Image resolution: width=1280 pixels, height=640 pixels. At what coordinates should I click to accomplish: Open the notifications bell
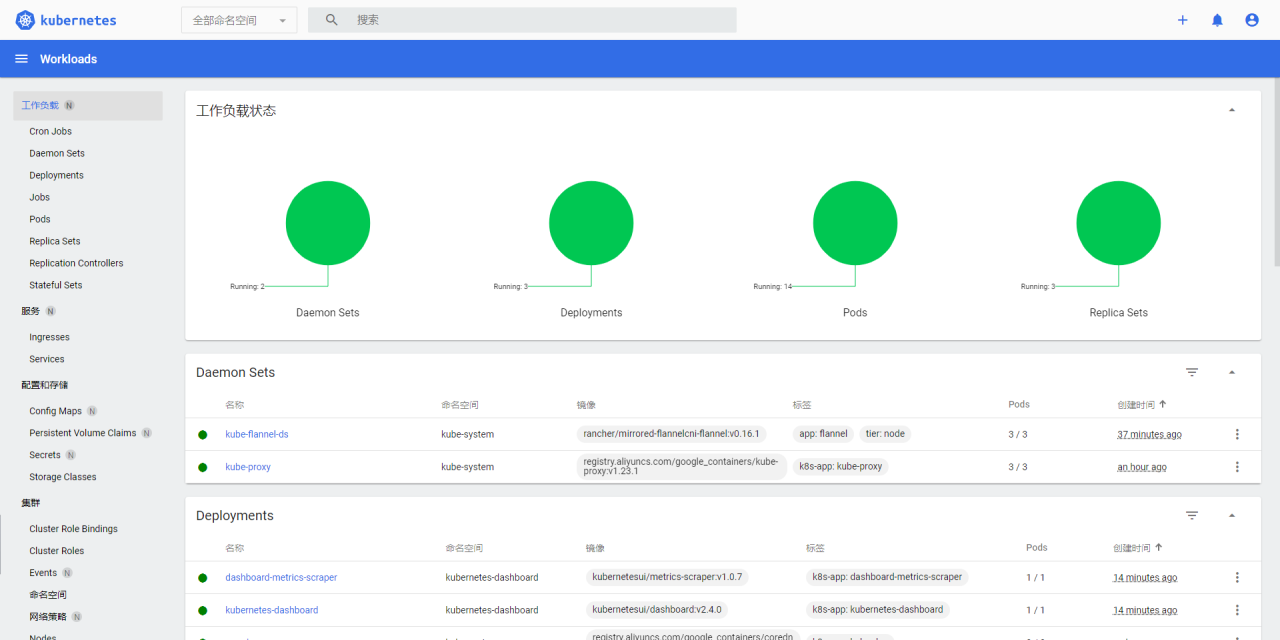pyautogui.click(x=1217, y=20)
